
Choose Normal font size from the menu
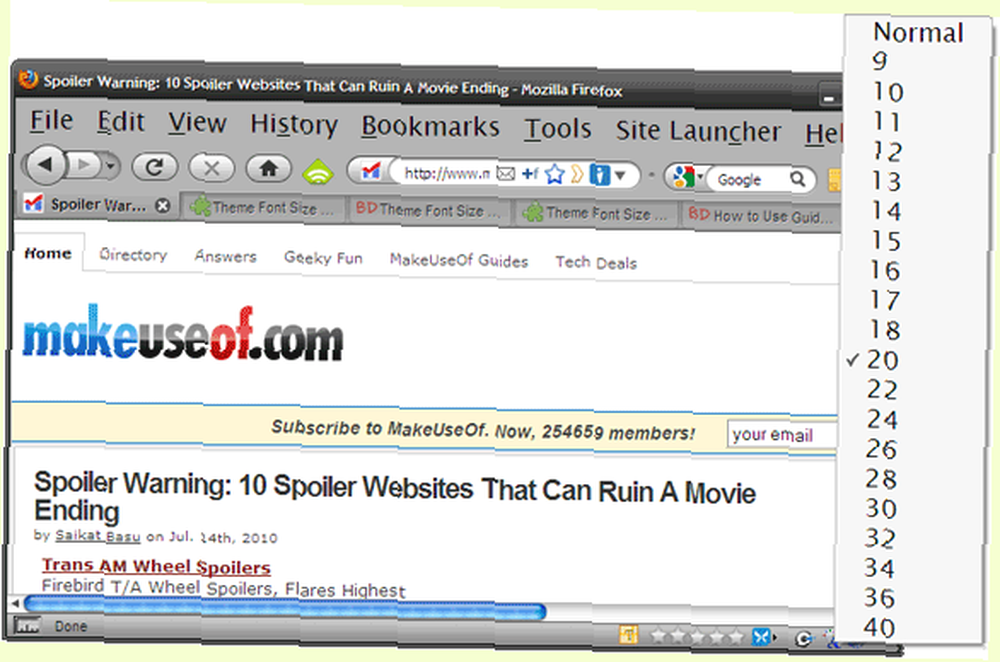point(918,33)
